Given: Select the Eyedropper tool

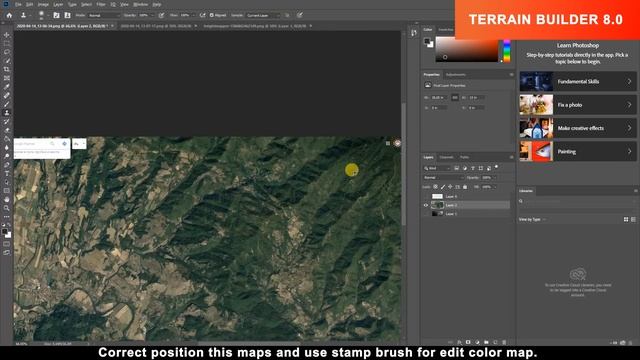Looking at the screenshot, I should [x=7, y=87].
